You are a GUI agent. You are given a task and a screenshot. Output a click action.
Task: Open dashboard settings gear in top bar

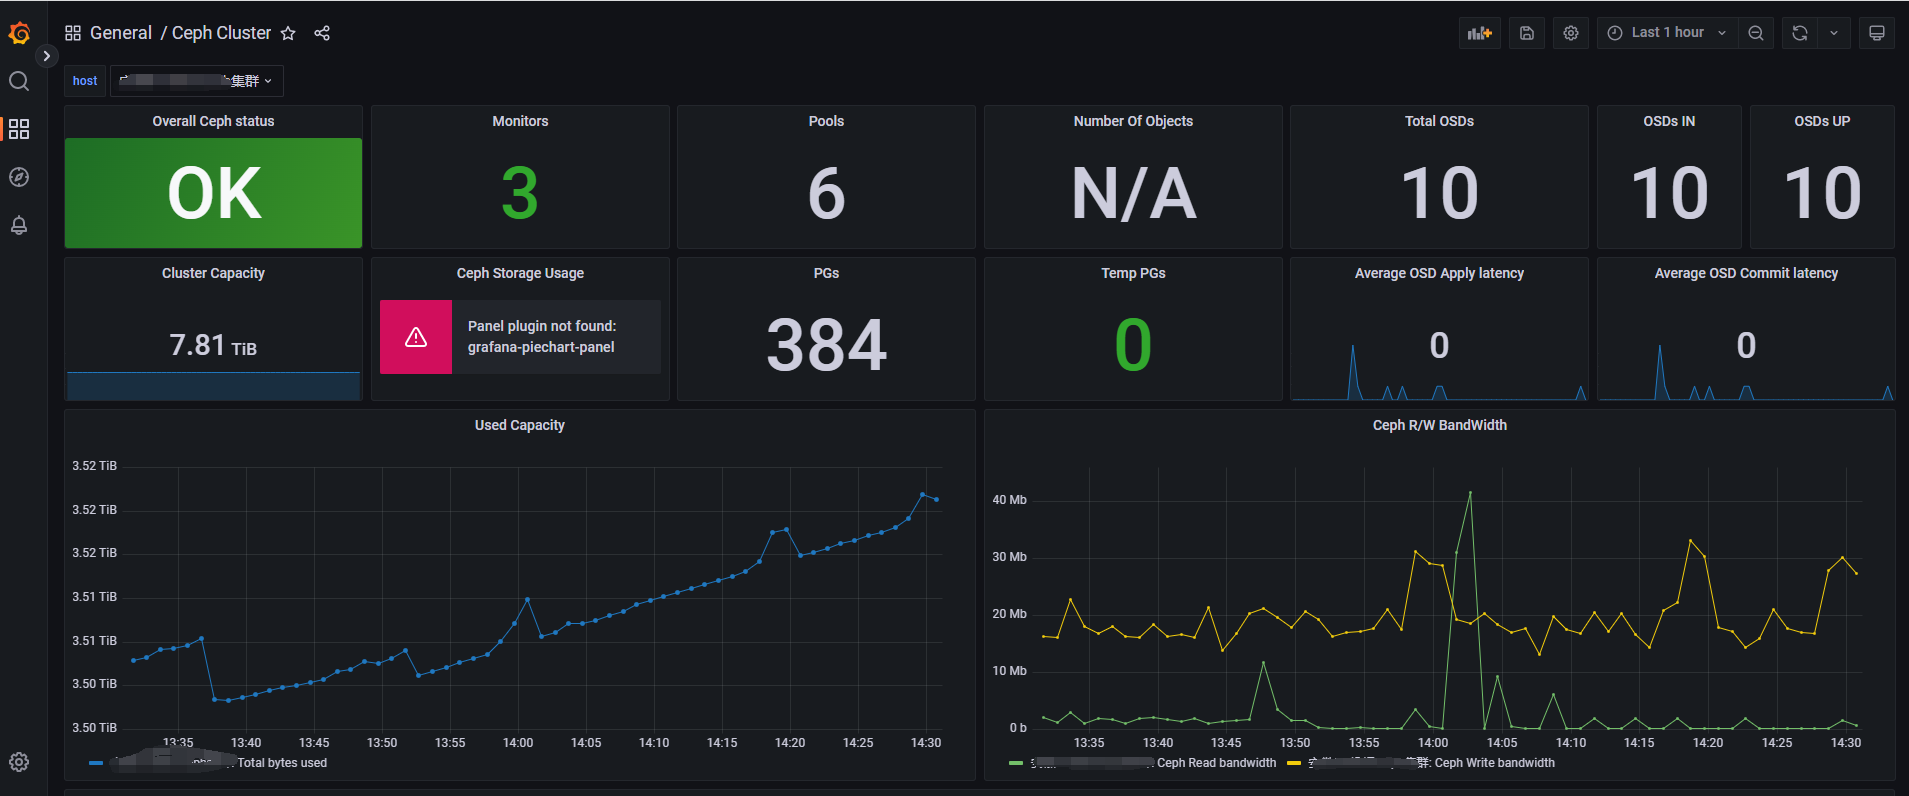[x=1571, y=33]
